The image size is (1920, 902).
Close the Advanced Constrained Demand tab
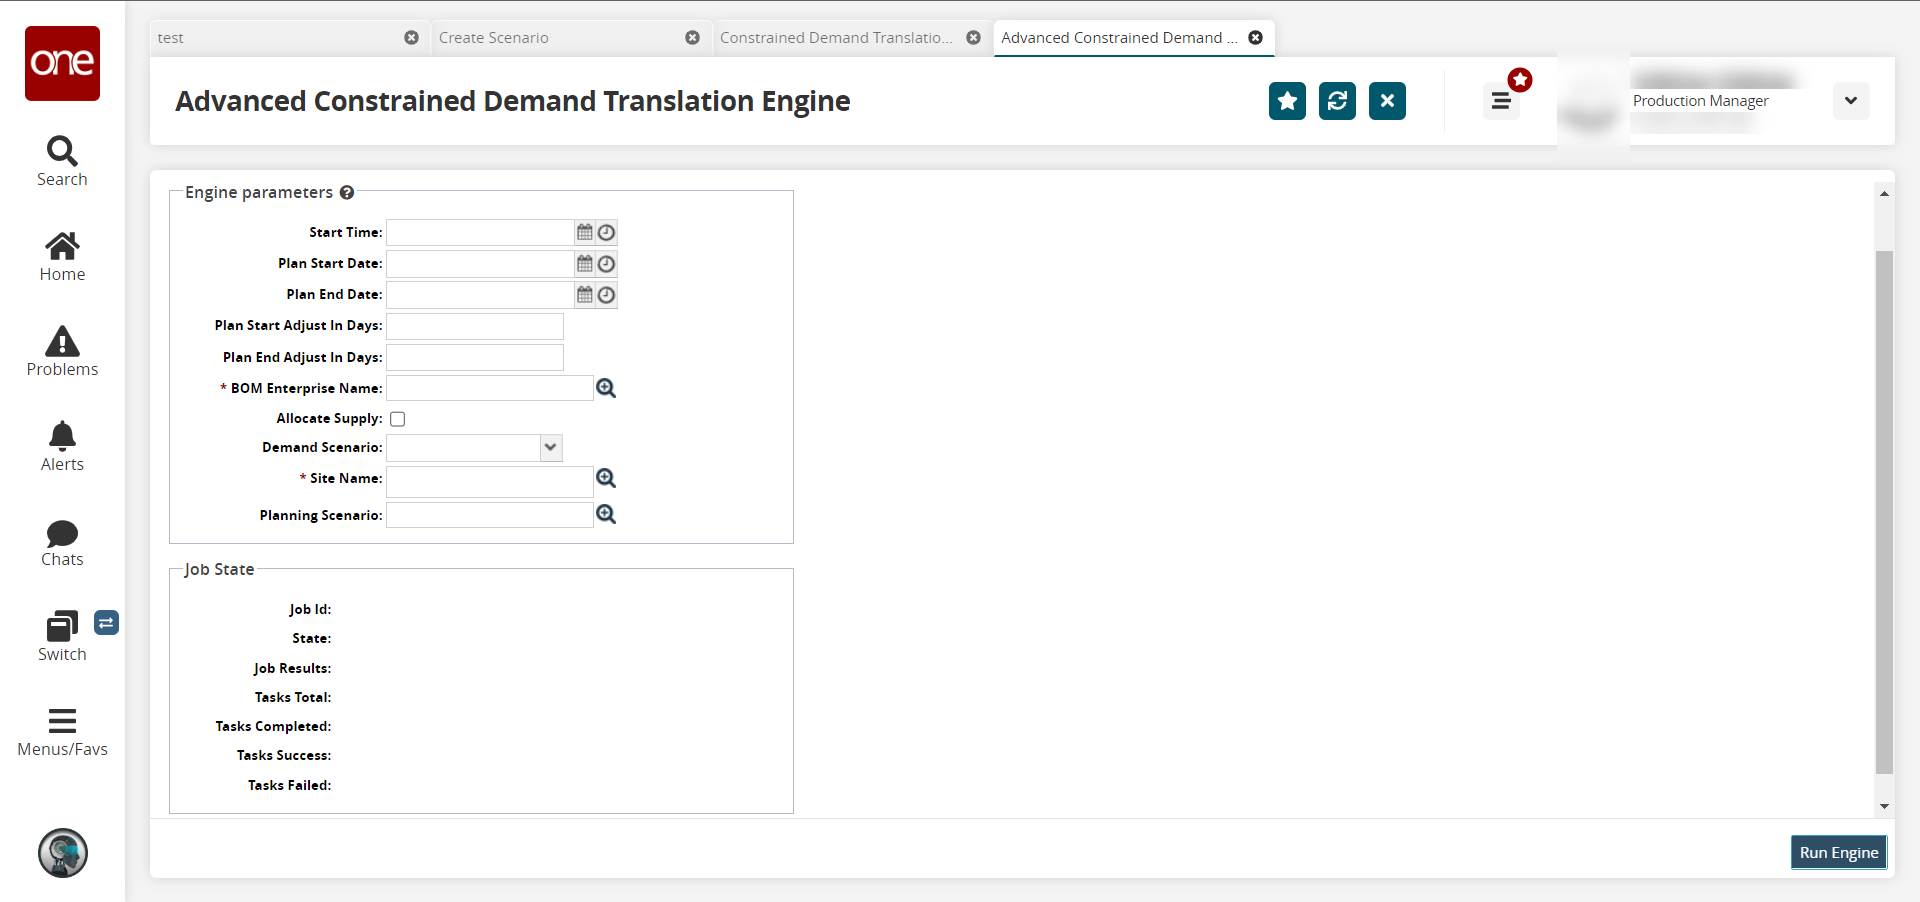tap(1255, 38)
